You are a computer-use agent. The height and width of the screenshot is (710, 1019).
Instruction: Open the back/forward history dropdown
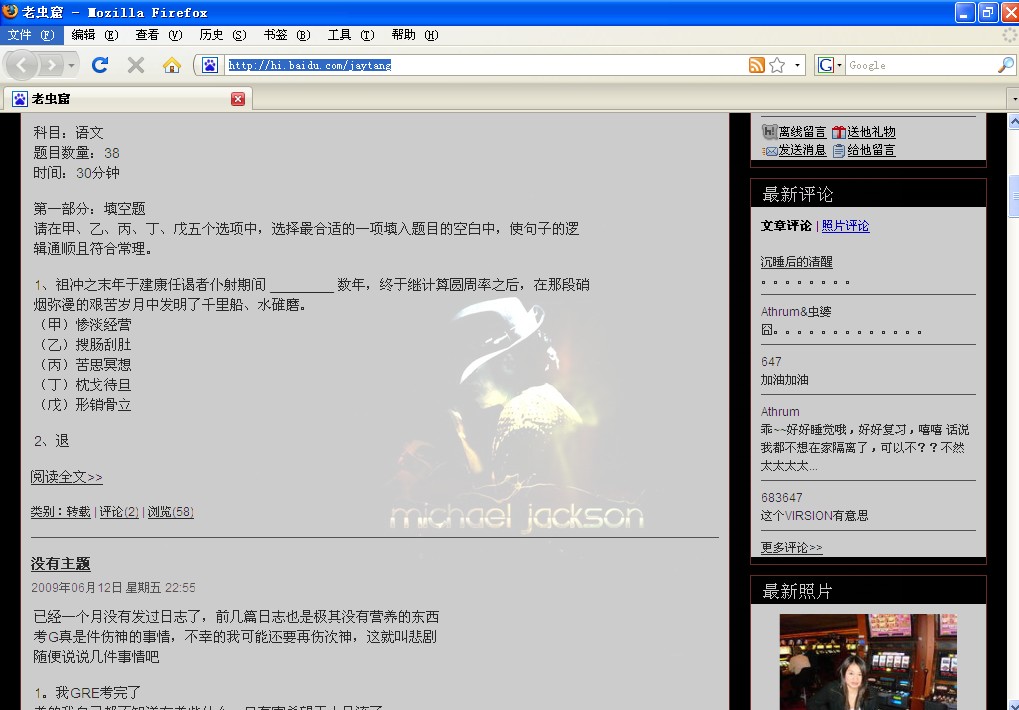(71, 65)
